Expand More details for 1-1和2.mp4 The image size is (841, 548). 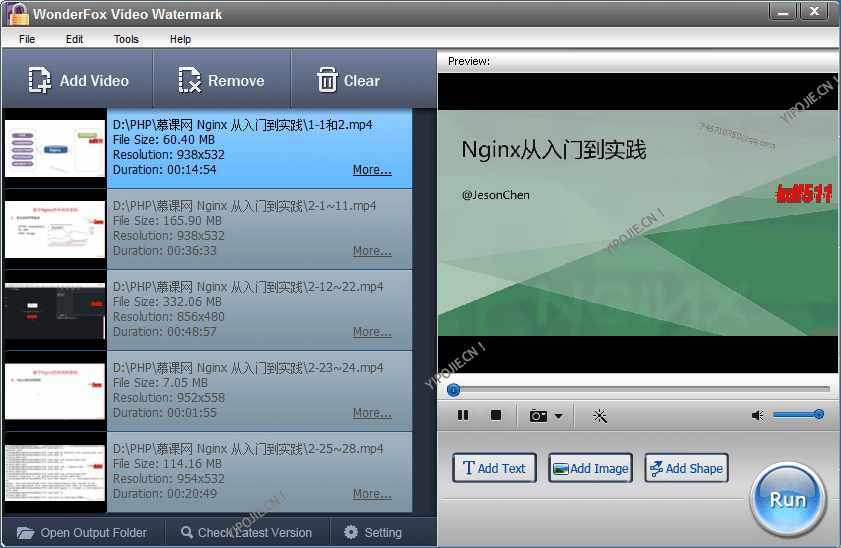click(x=372, y=170)
